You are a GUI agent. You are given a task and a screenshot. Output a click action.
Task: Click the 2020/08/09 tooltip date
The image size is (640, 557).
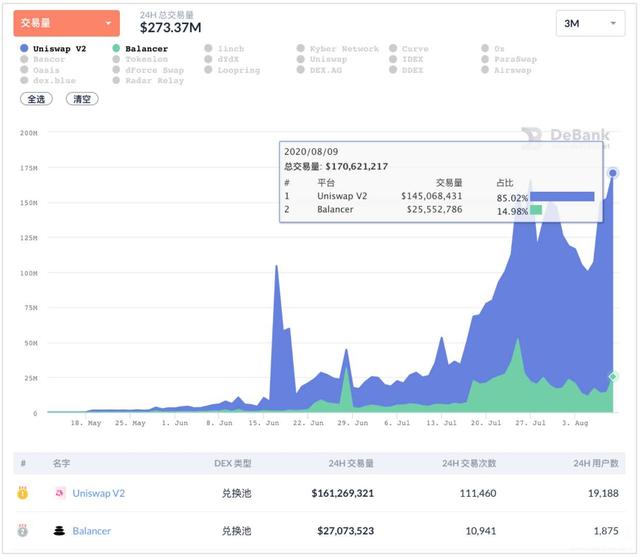tap(311, 151)
